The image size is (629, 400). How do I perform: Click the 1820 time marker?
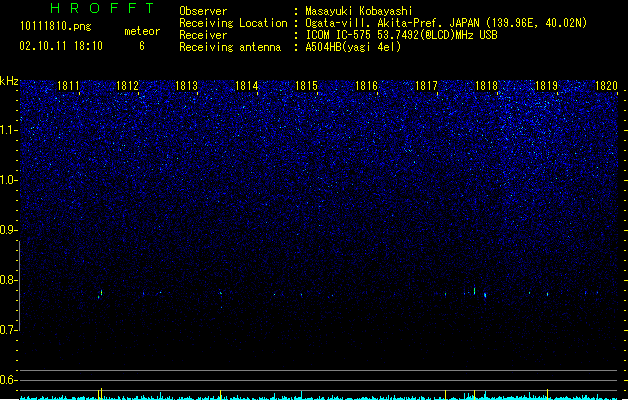click(x=606, y=86)
